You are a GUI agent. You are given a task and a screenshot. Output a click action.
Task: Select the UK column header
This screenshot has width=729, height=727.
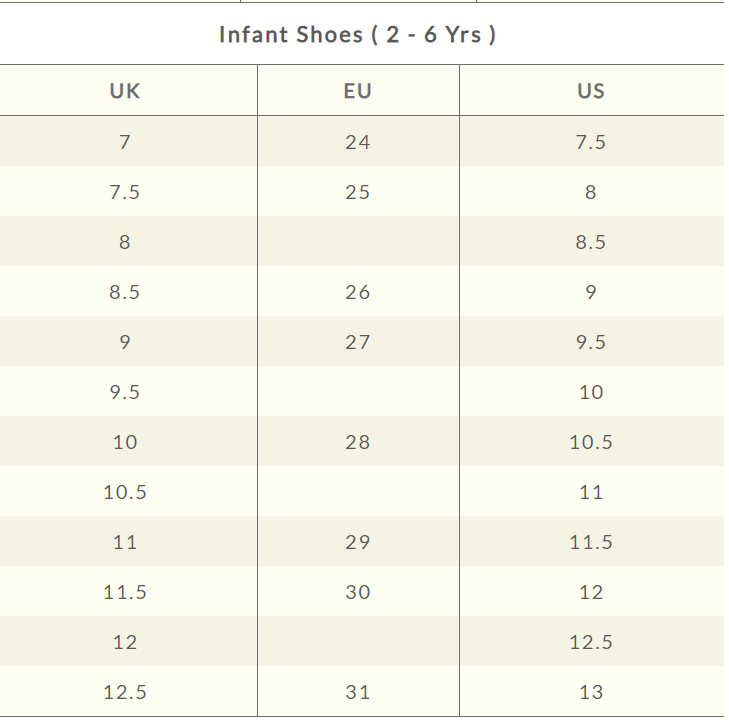pos(125,91)
